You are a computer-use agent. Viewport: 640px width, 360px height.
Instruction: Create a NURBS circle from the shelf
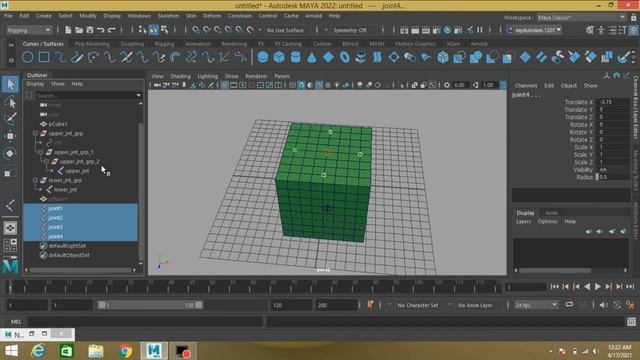(x=27, y=57)
